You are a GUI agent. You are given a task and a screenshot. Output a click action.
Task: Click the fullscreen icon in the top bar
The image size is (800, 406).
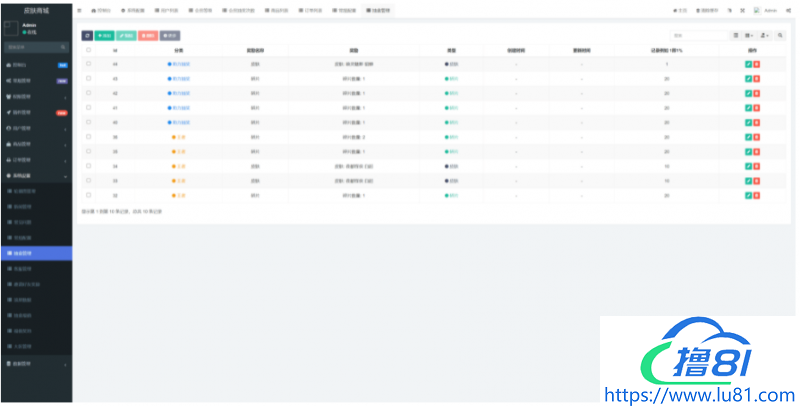[743, 10]
